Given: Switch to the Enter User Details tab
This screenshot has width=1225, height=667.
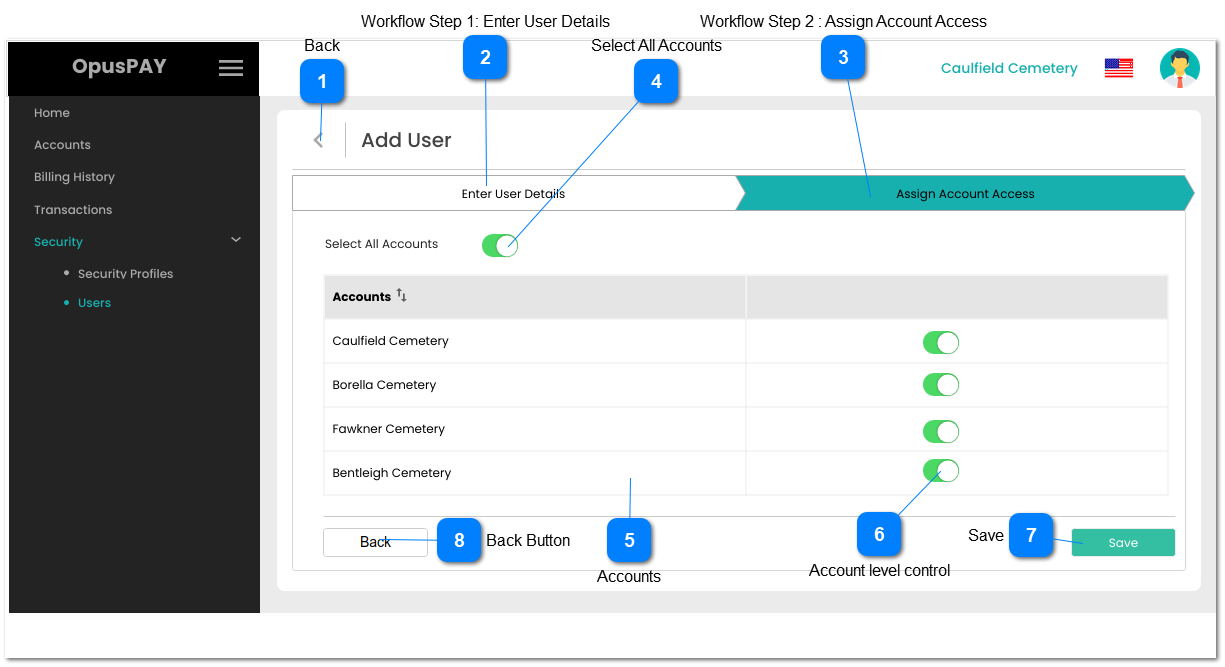Looking at the screenshot, I should pos(514,193).
